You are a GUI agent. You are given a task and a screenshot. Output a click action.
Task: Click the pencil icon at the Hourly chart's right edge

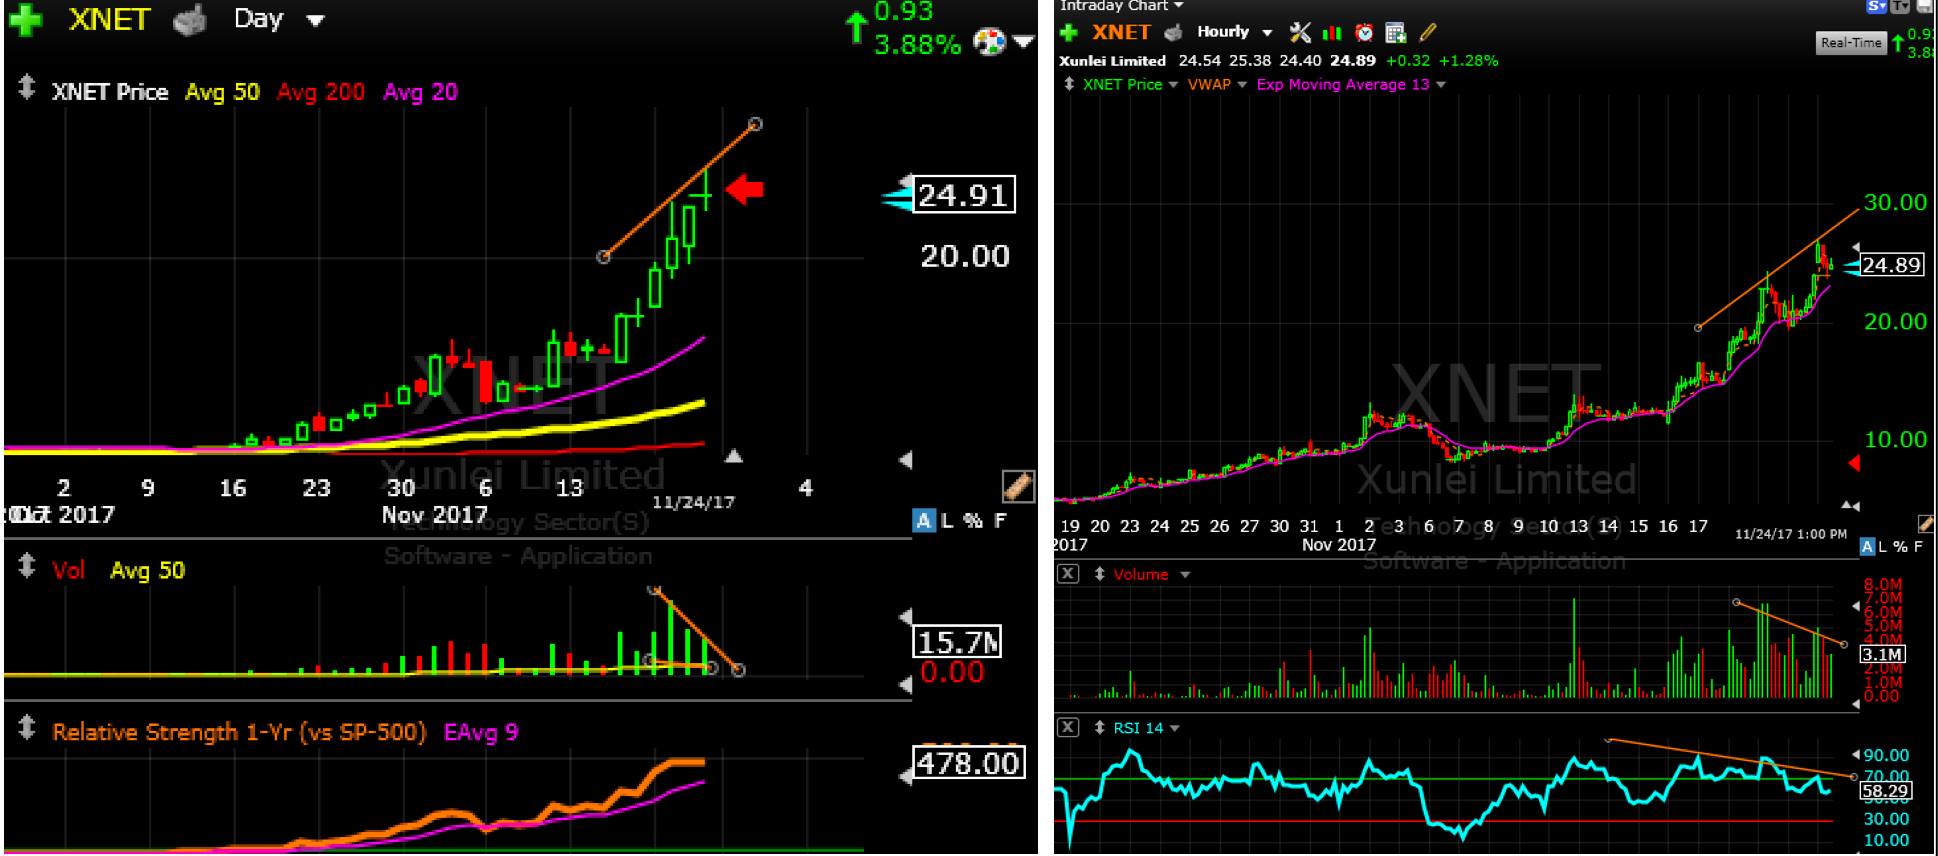click(1925, 523)
